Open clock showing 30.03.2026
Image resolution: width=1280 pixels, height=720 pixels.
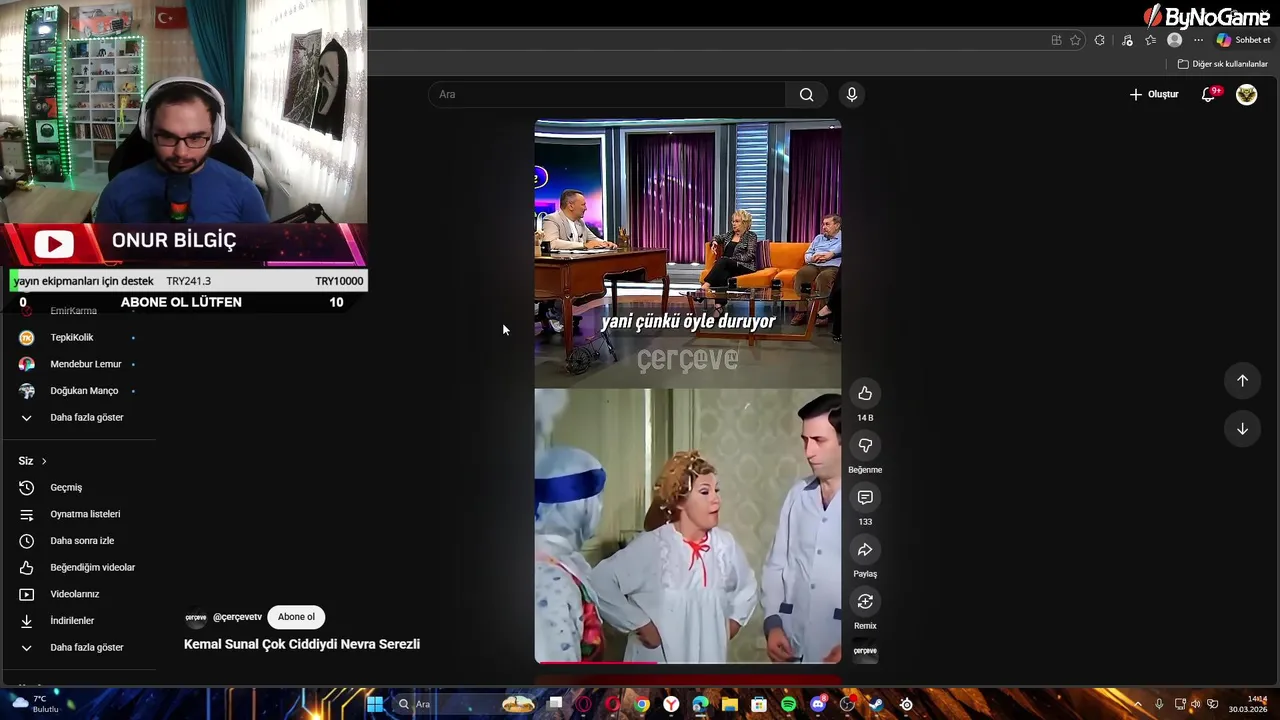coord(1248,704)
